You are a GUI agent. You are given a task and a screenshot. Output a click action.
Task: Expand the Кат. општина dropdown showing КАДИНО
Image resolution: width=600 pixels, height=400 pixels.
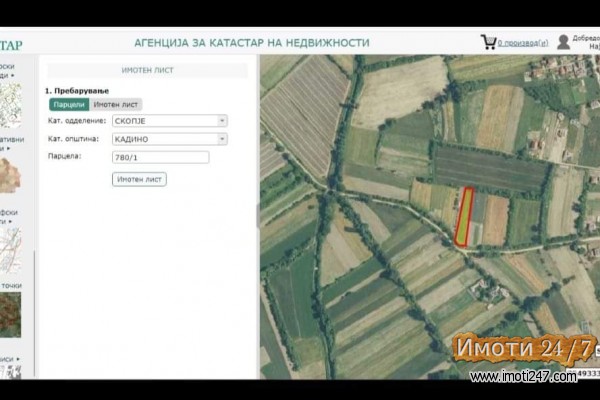coord(168,139)
